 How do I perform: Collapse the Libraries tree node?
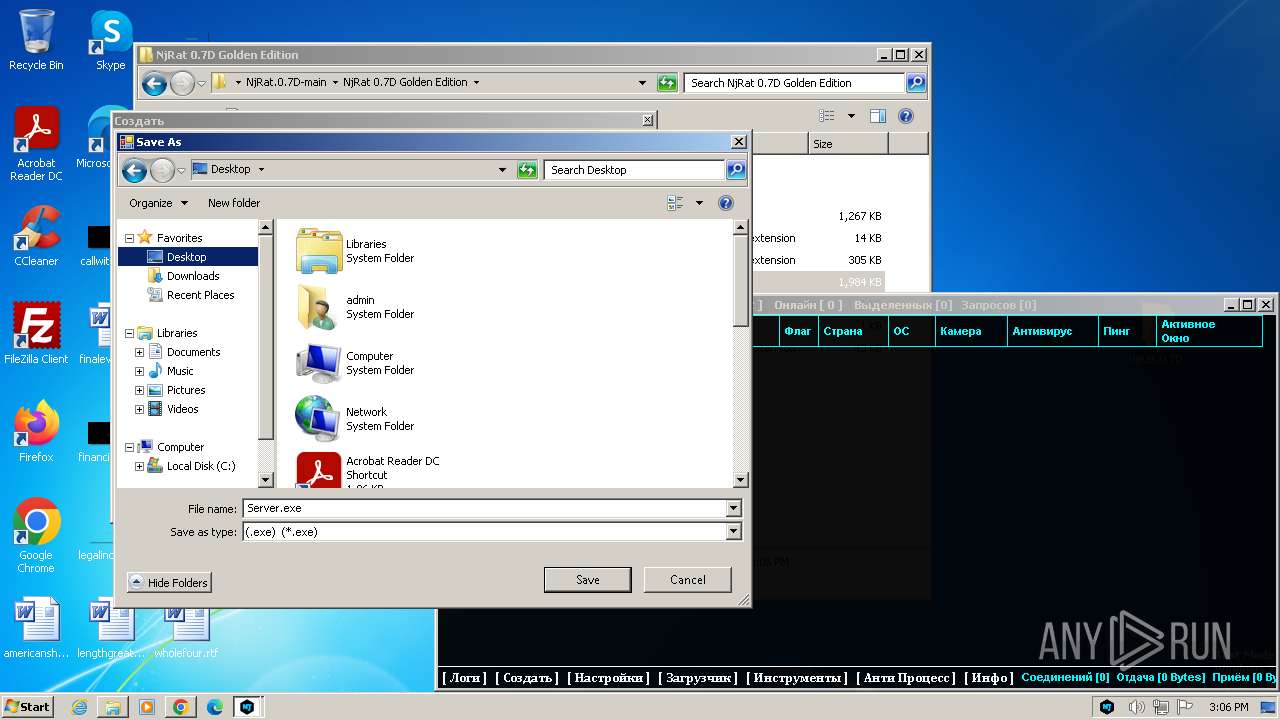(x=129, y=333)
